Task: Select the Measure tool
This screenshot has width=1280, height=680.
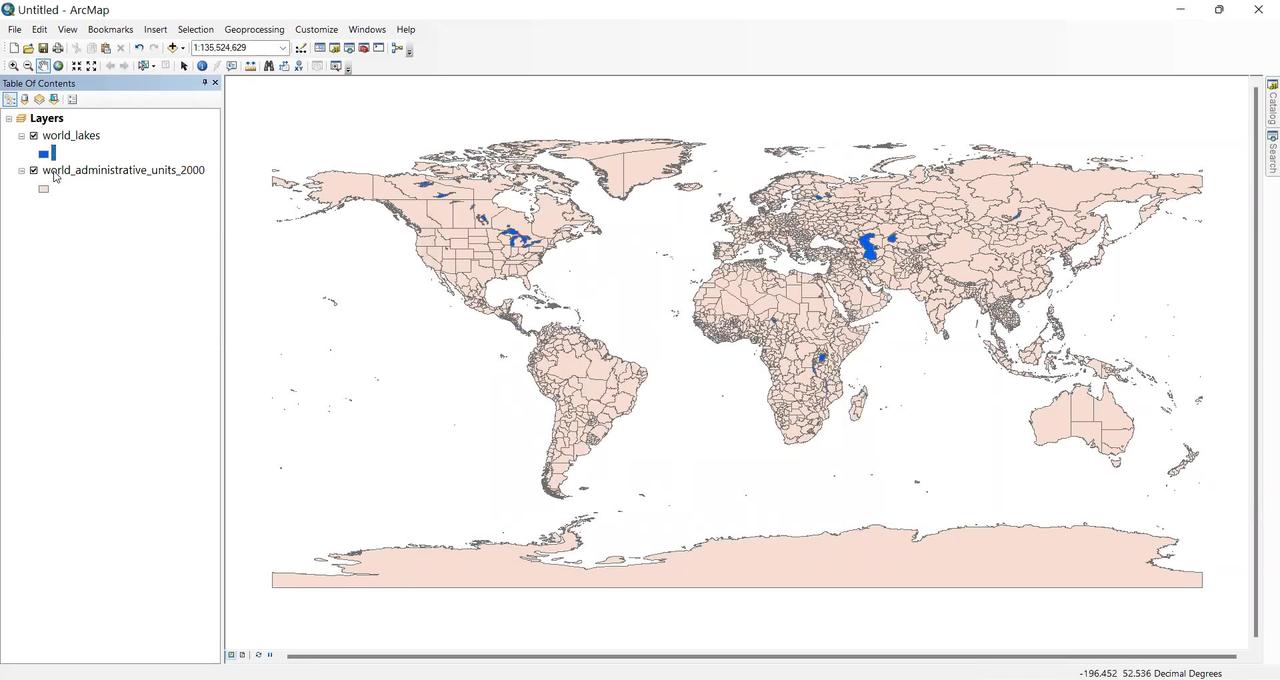Action: [249, 66]
